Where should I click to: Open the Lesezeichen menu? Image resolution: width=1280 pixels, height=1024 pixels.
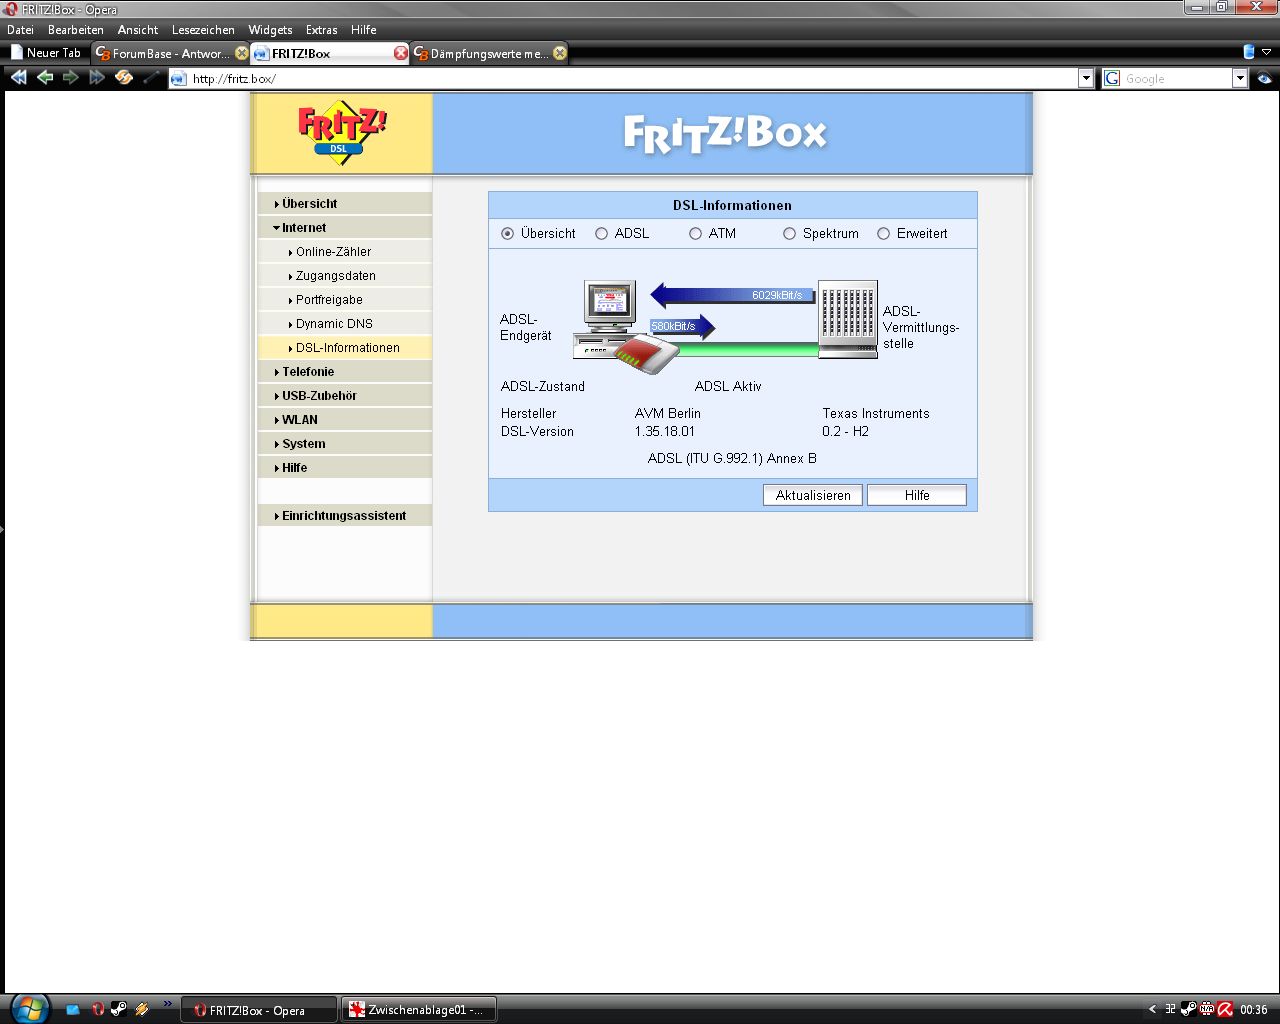pos(203,30)
